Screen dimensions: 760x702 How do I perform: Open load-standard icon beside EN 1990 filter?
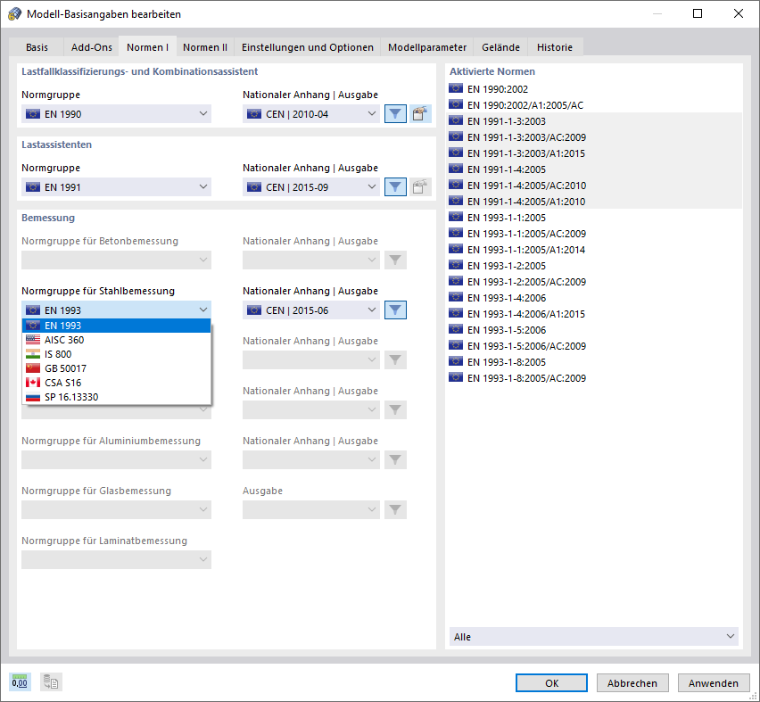(420, 114)
